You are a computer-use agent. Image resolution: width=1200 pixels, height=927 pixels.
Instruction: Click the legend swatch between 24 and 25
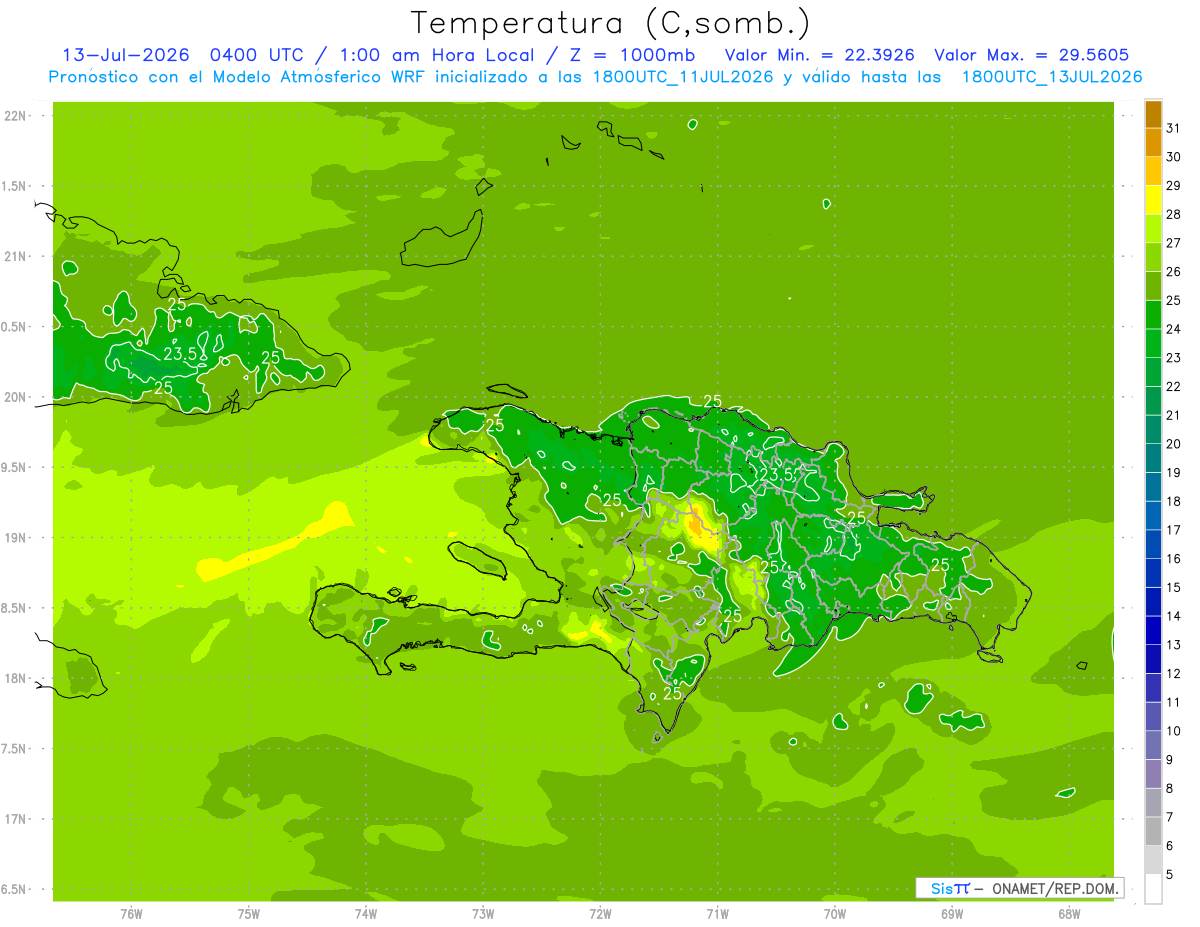[x=1153, y=315]
